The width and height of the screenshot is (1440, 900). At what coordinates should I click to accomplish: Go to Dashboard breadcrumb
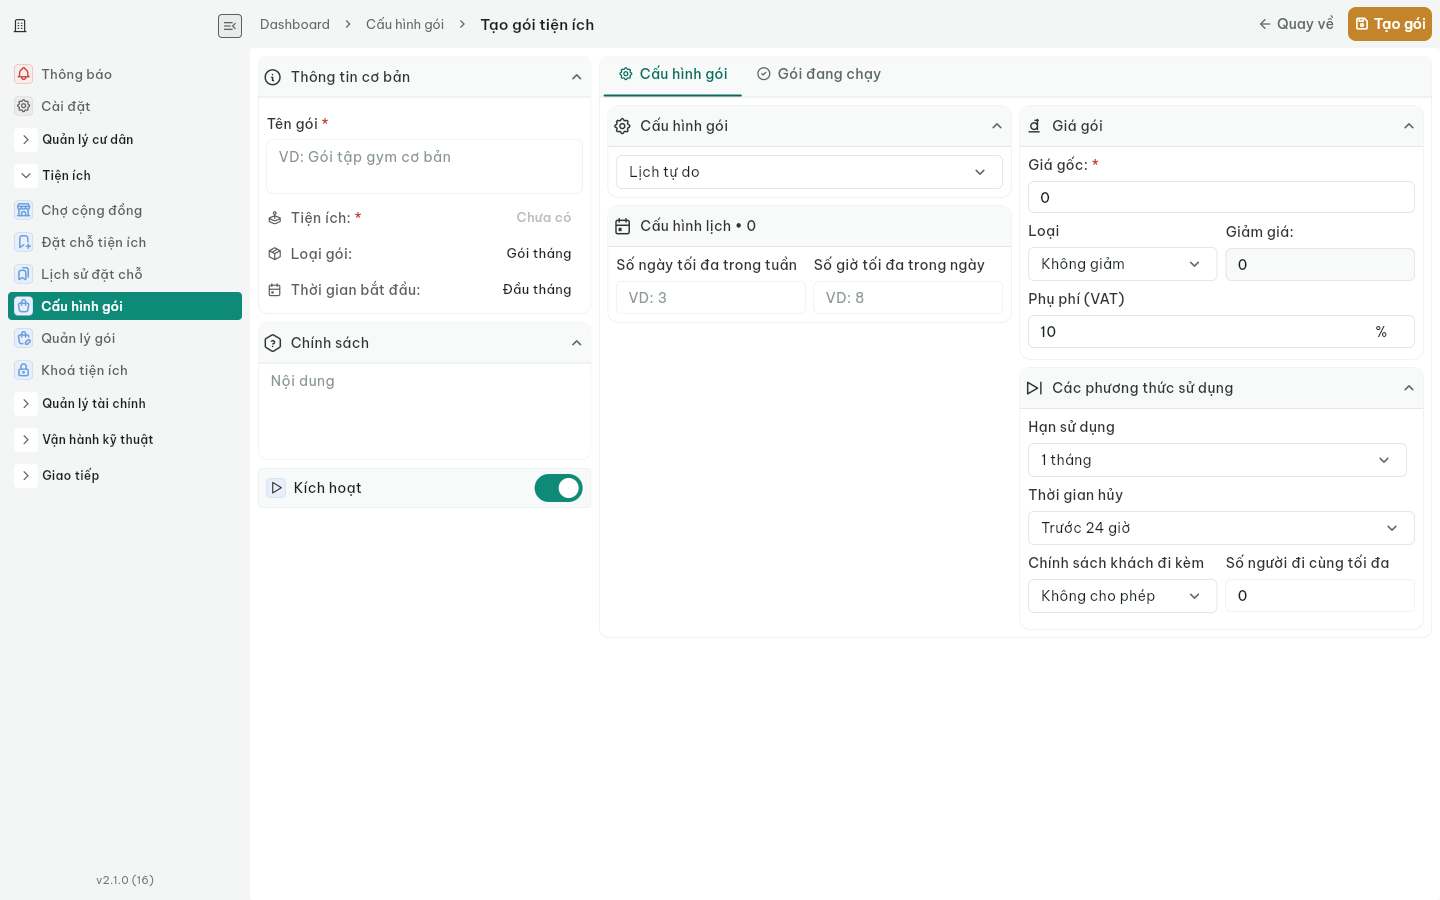[x=295, y=24]
